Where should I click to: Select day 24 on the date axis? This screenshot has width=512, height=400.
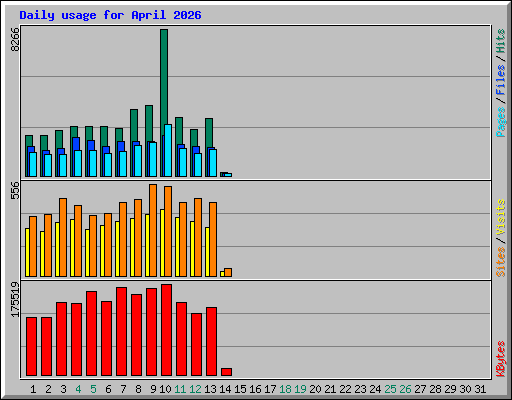pyautogui.click(x=375, y=389)
